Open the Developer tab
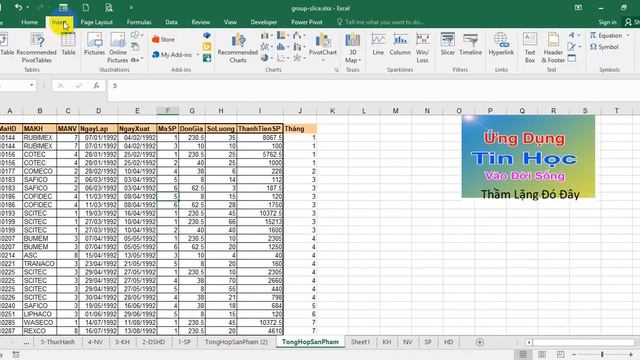 pyautogui.click(x=264, y=22)
